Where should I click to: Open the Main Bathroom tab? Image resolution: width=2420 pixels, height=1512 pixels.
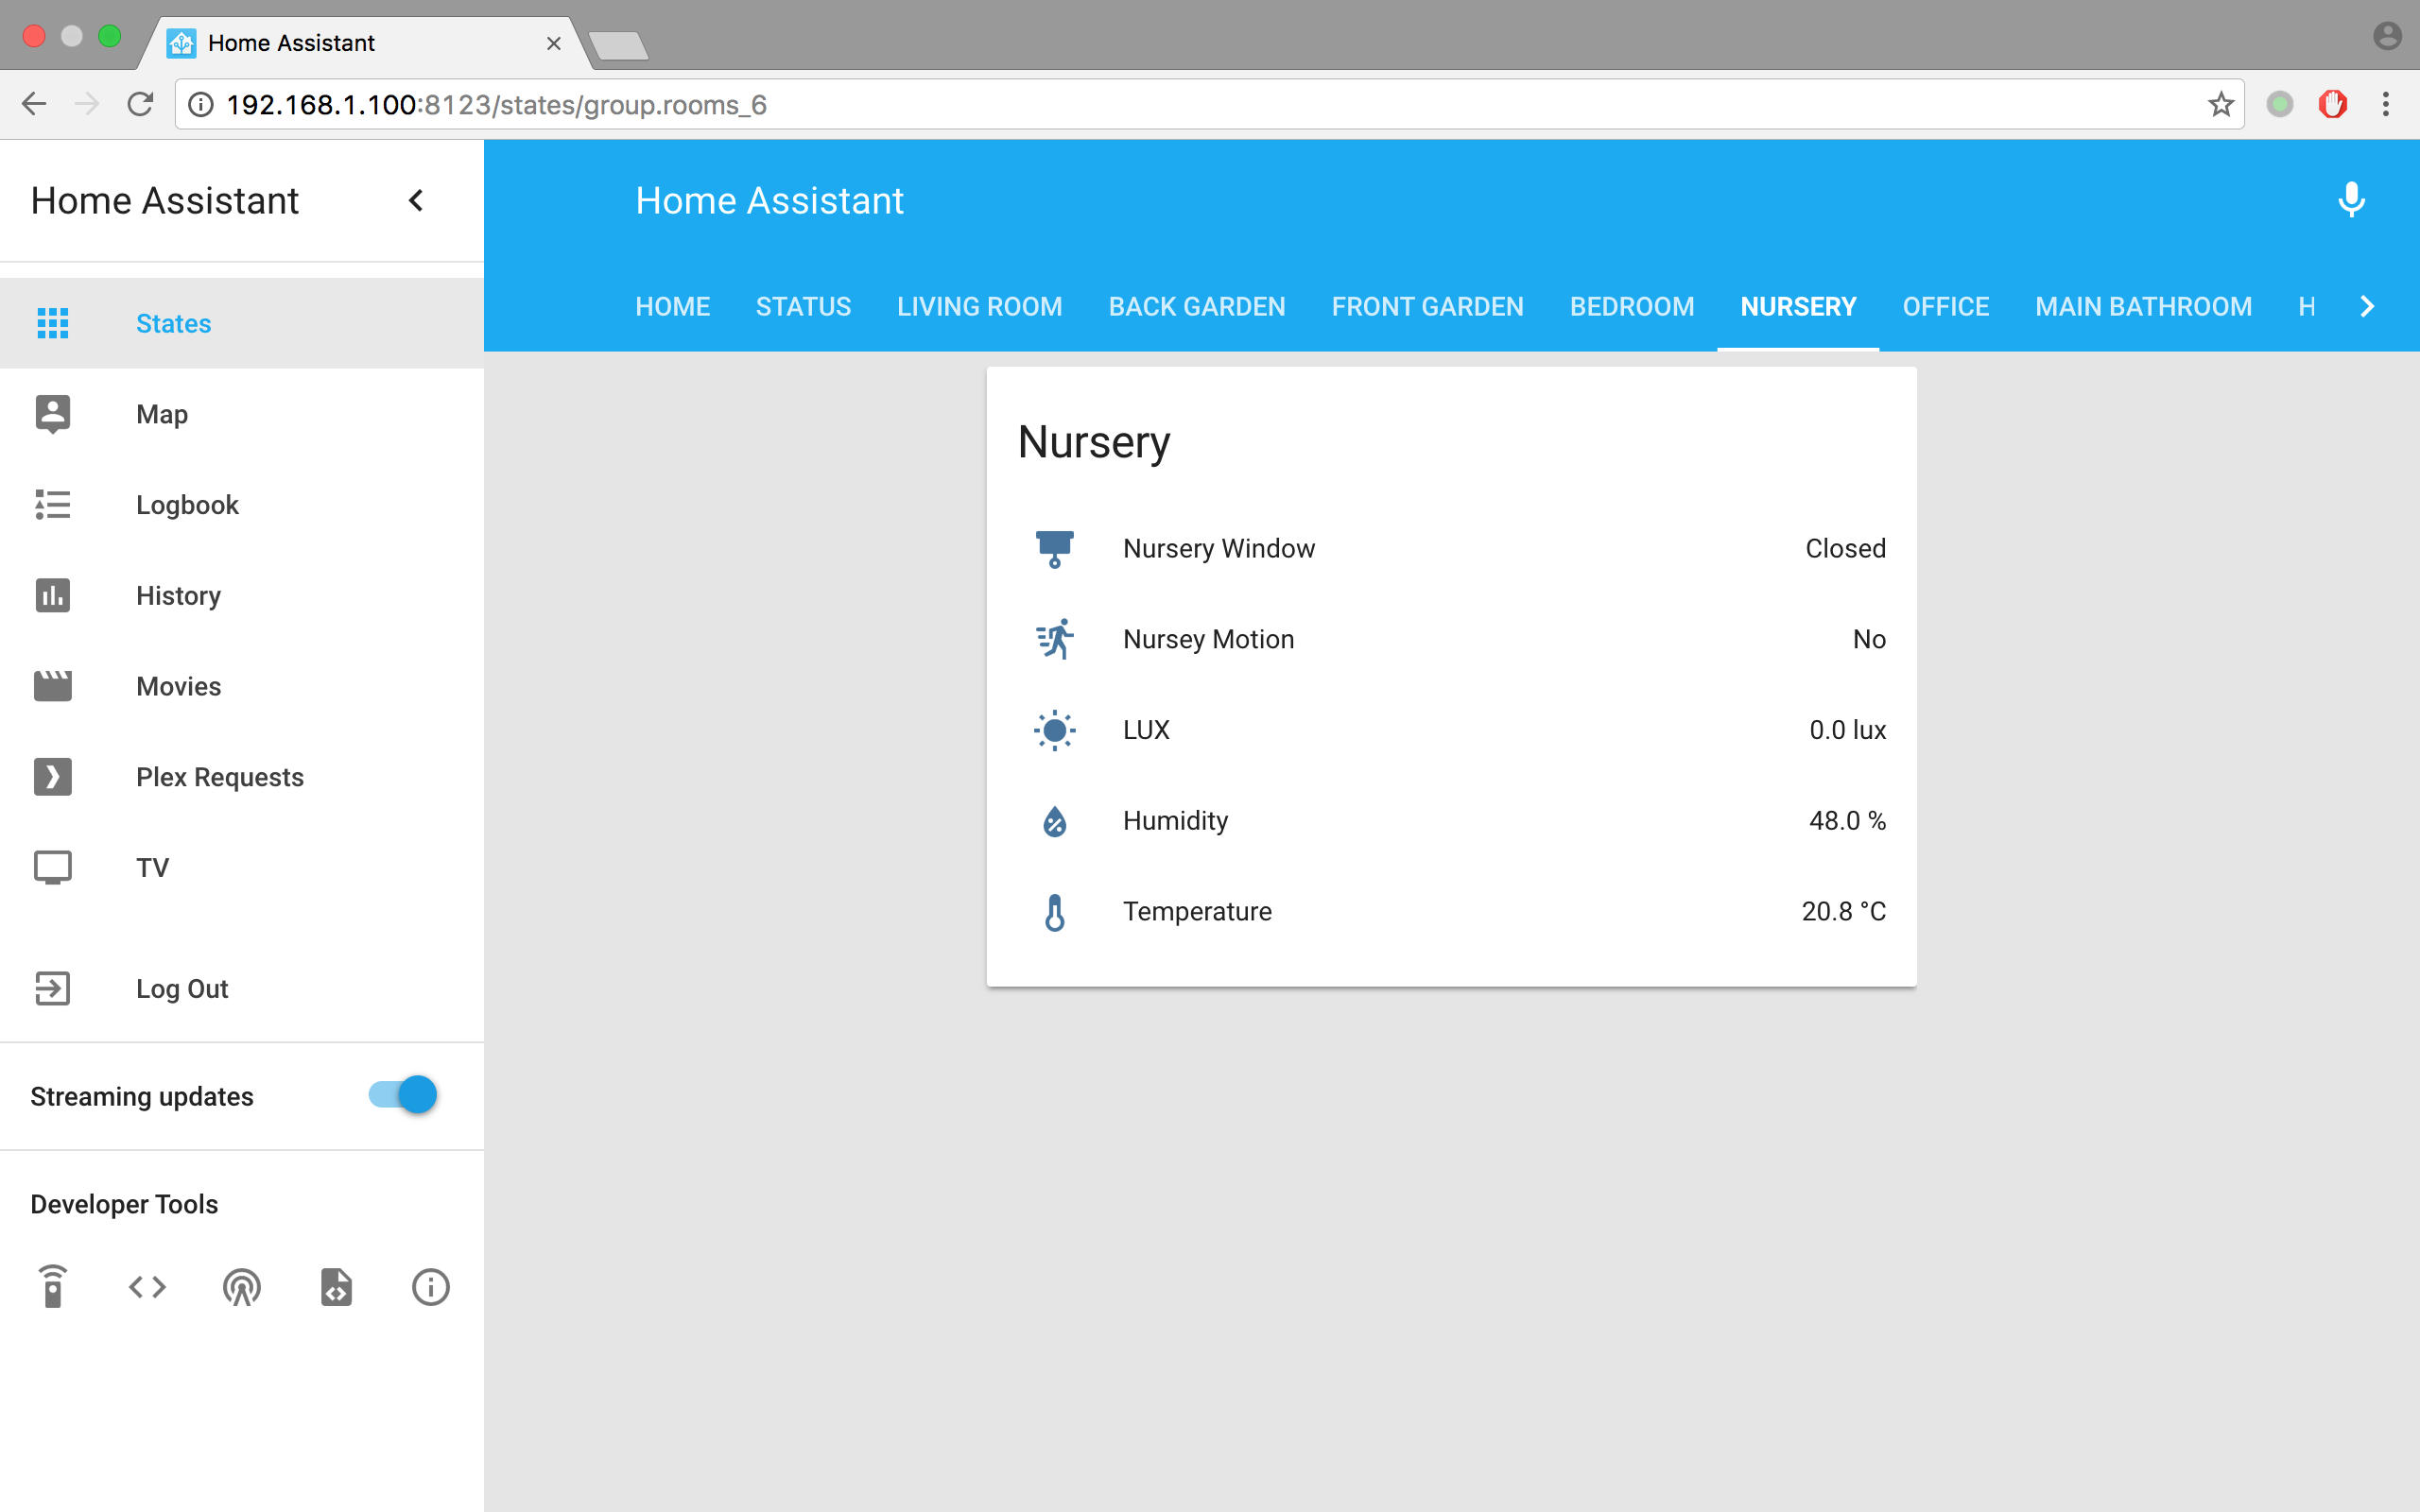pos(2143,306)
